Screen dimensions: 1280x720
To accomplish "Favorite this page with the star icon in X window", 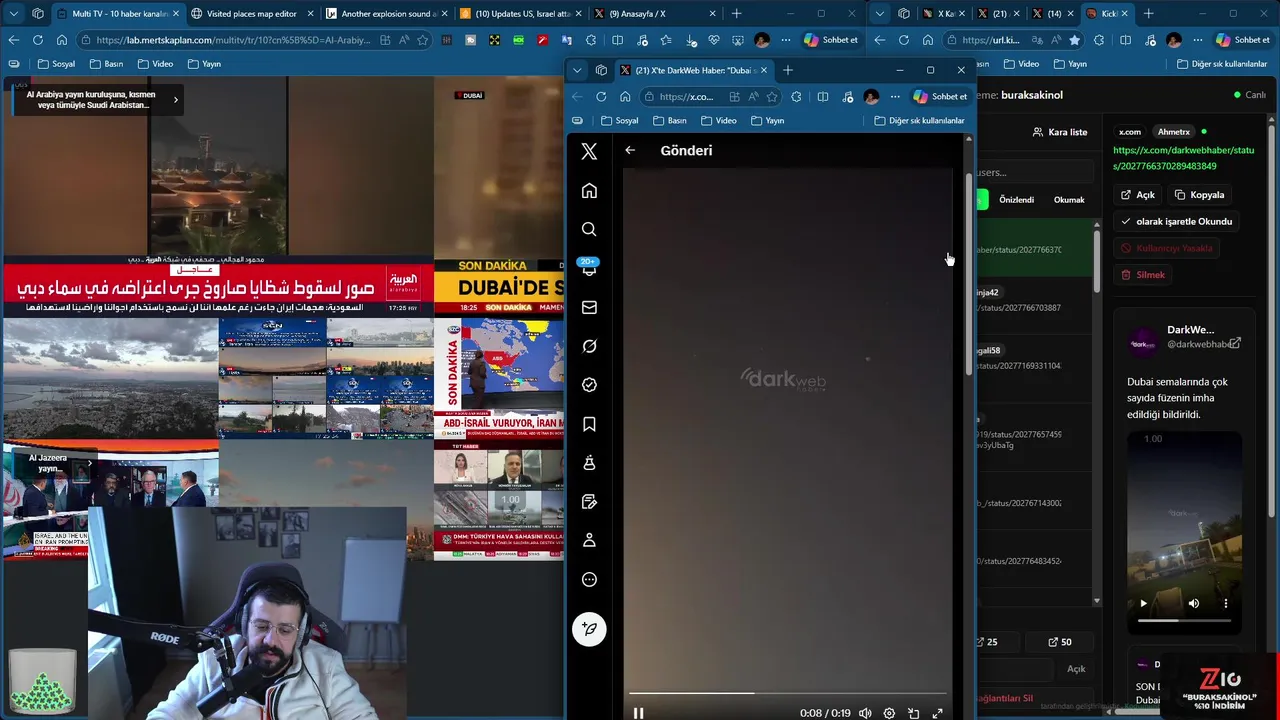I will (x=771, y=97).
